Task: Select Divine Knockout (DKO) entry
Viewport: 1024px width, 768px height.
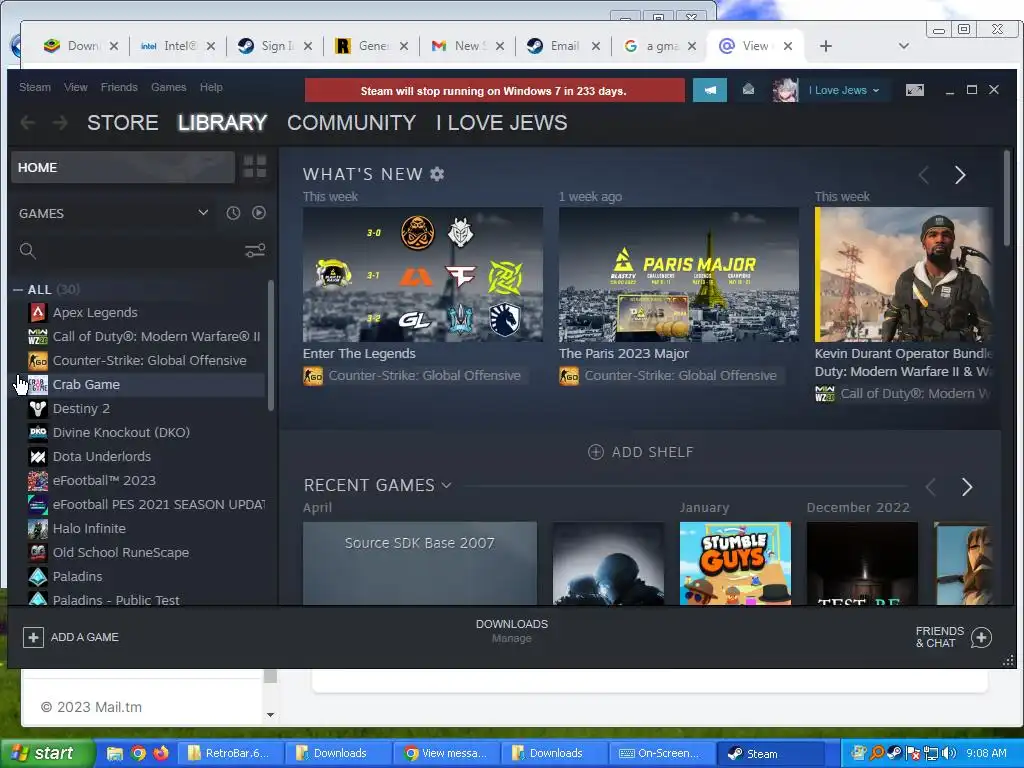Action: [121, 433]
